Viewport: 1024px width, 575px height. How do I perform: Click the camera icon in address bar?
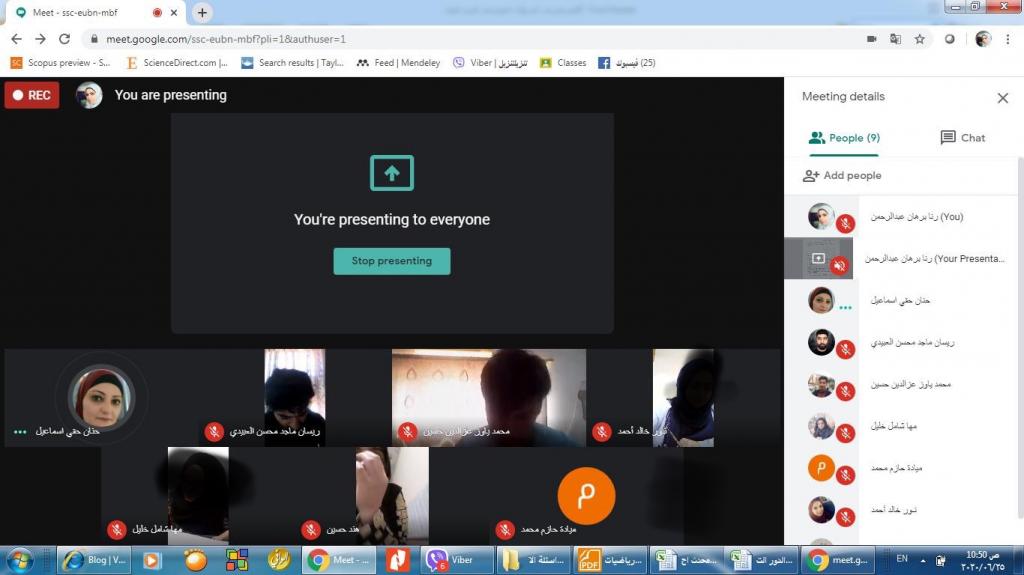point(871,39)
